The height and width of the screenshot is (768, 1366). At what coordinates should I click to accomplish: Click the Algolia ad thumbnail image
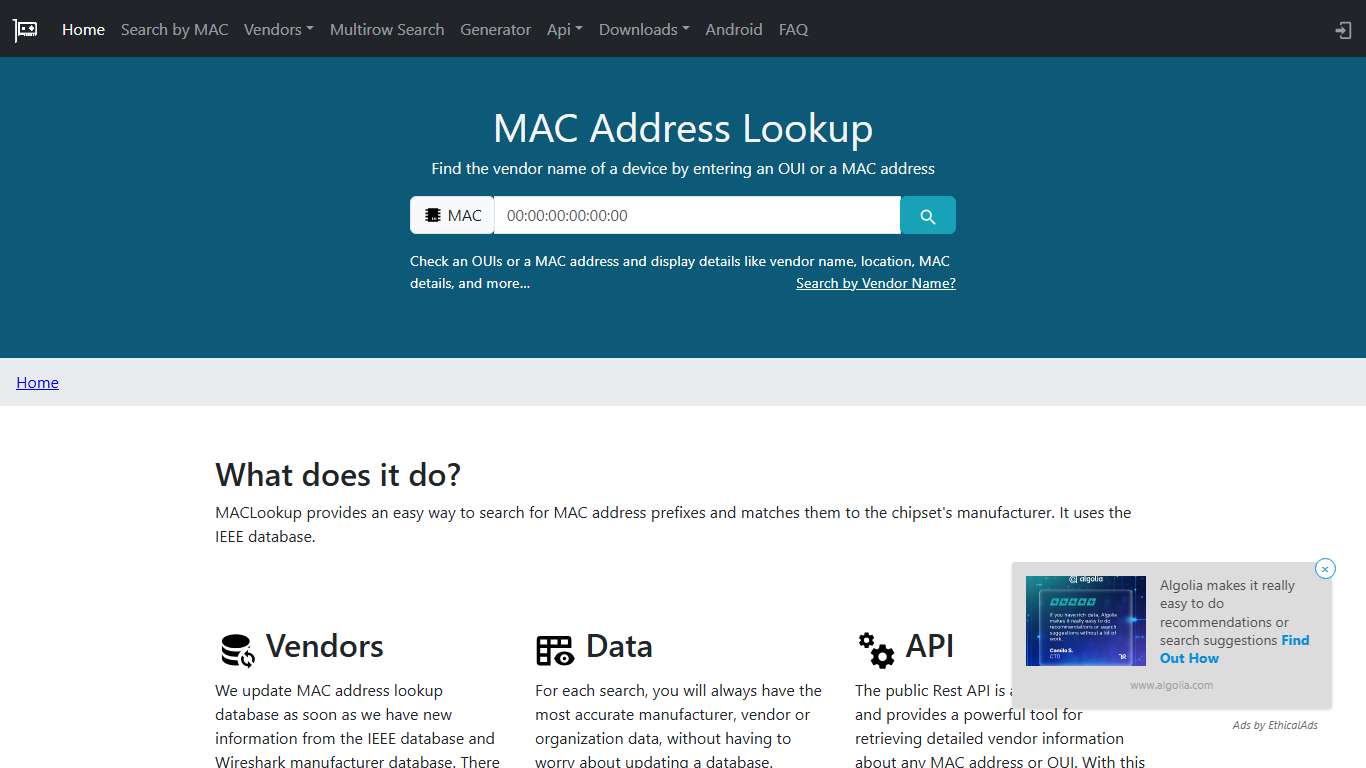click(x=1086, y=620)
